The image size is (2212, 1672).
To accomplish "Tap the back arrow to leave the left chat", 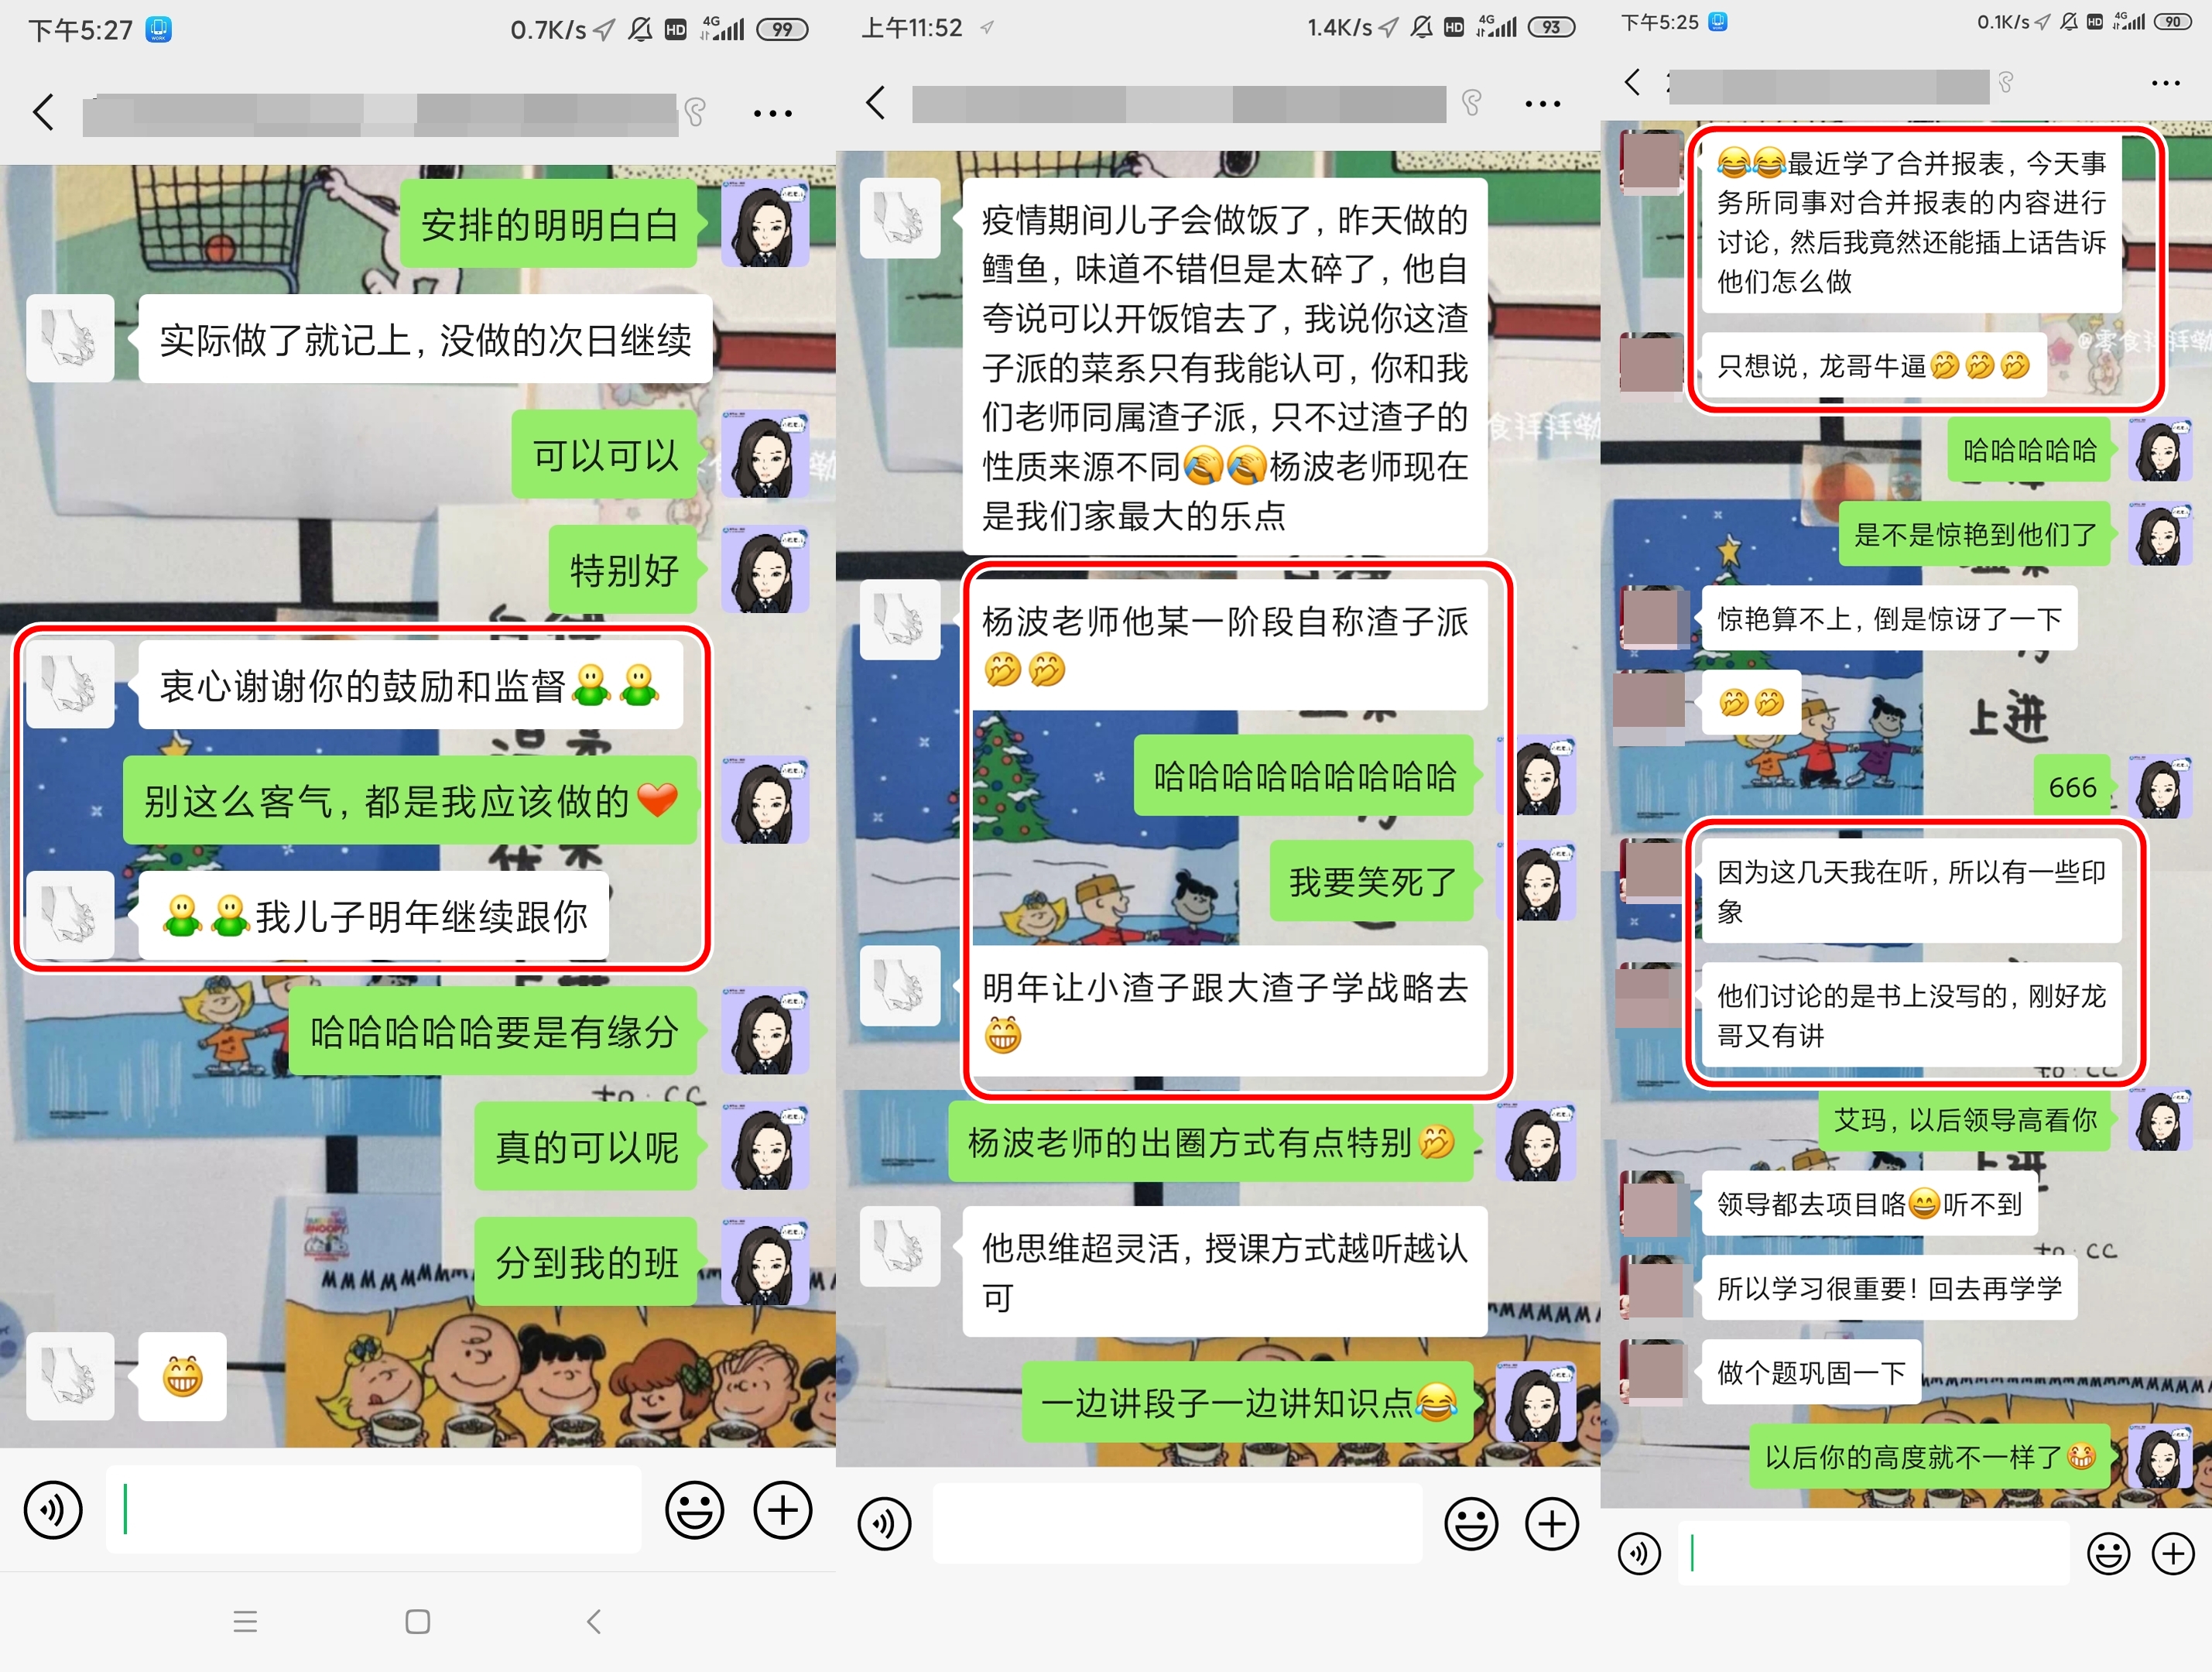I will point(44,113).
